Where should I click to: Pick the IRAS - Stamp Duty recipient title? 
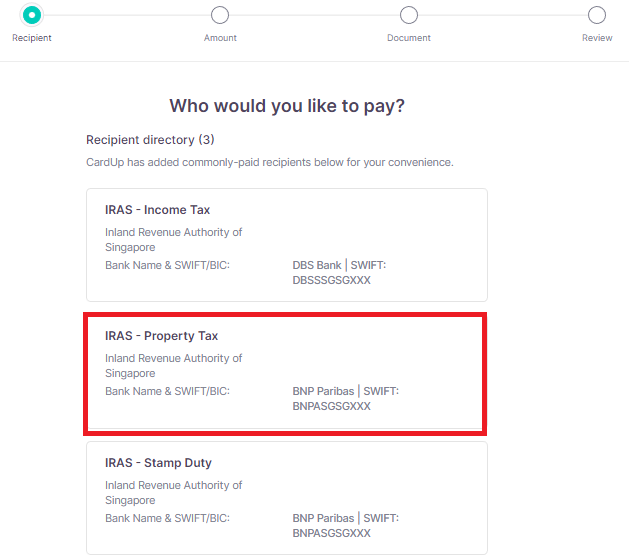click(x=158, y=463)
